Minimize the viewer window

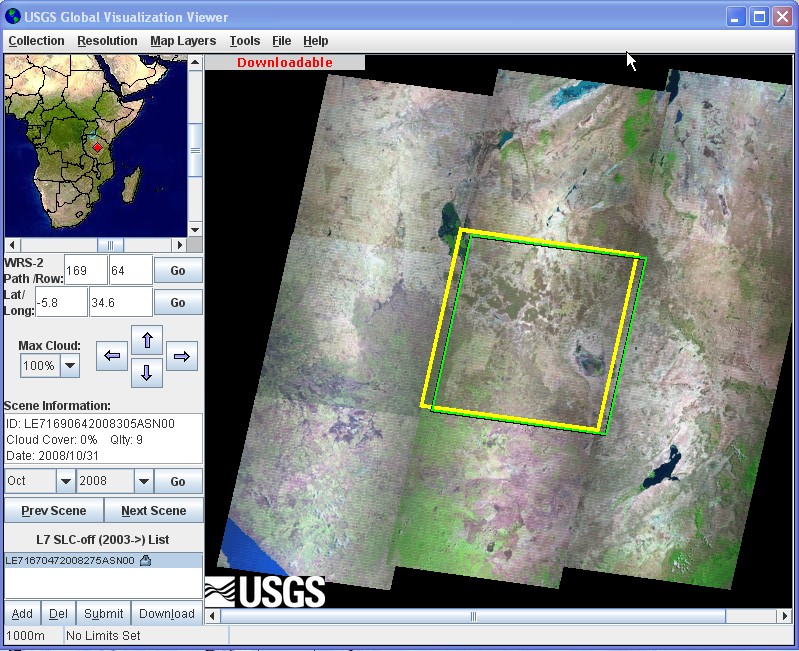(x=735, y=17)
